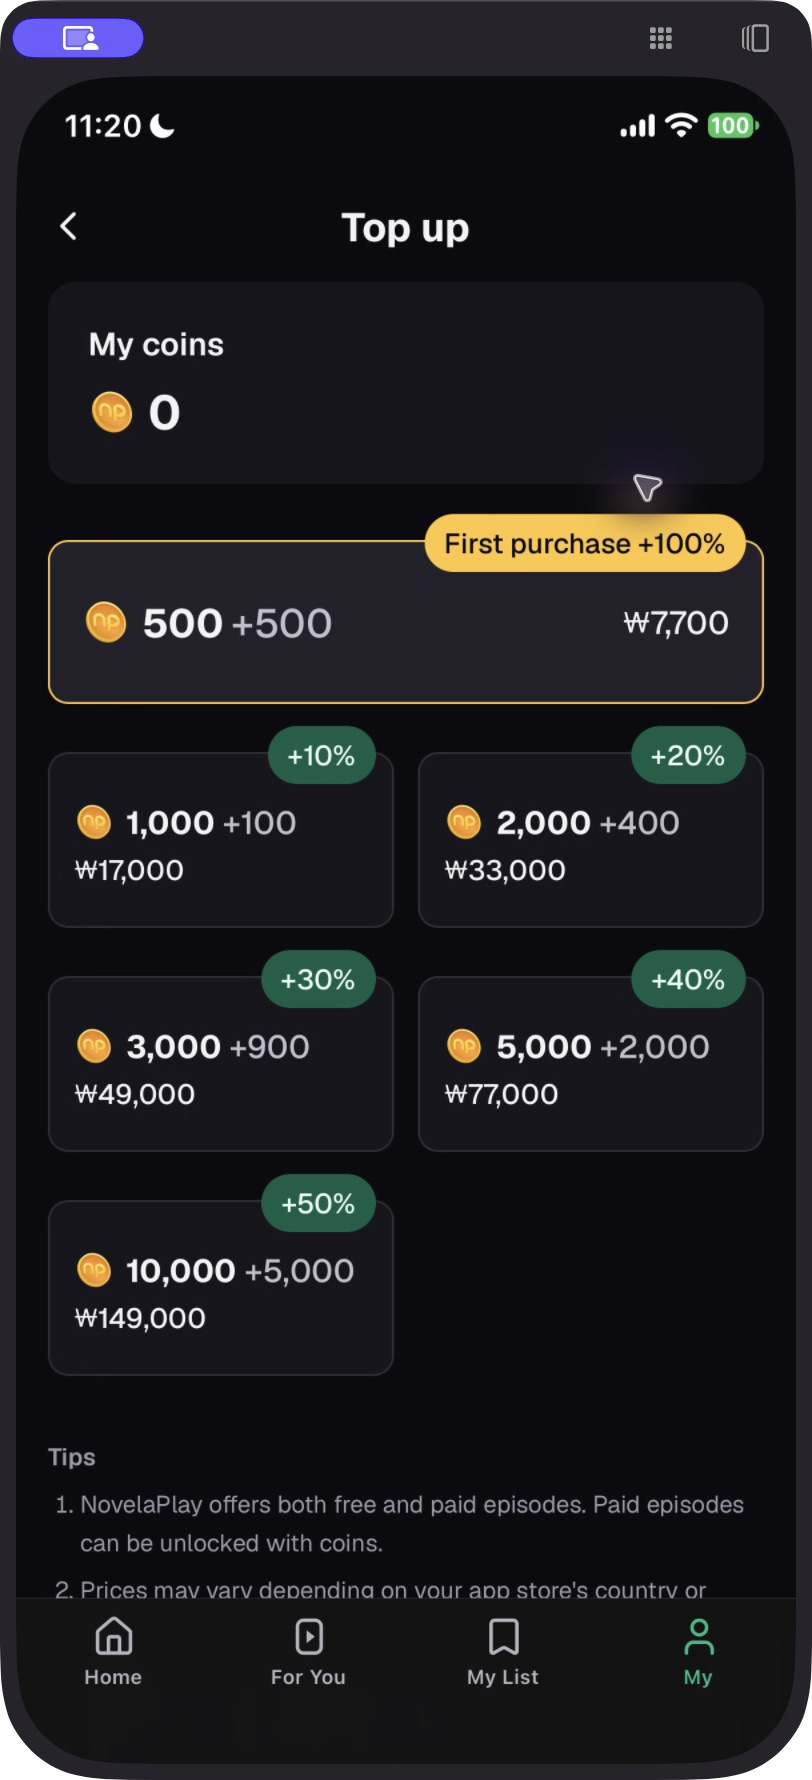
Task: Choose the 5,000 +2,000 coins package
Action: coord(591,1064)
